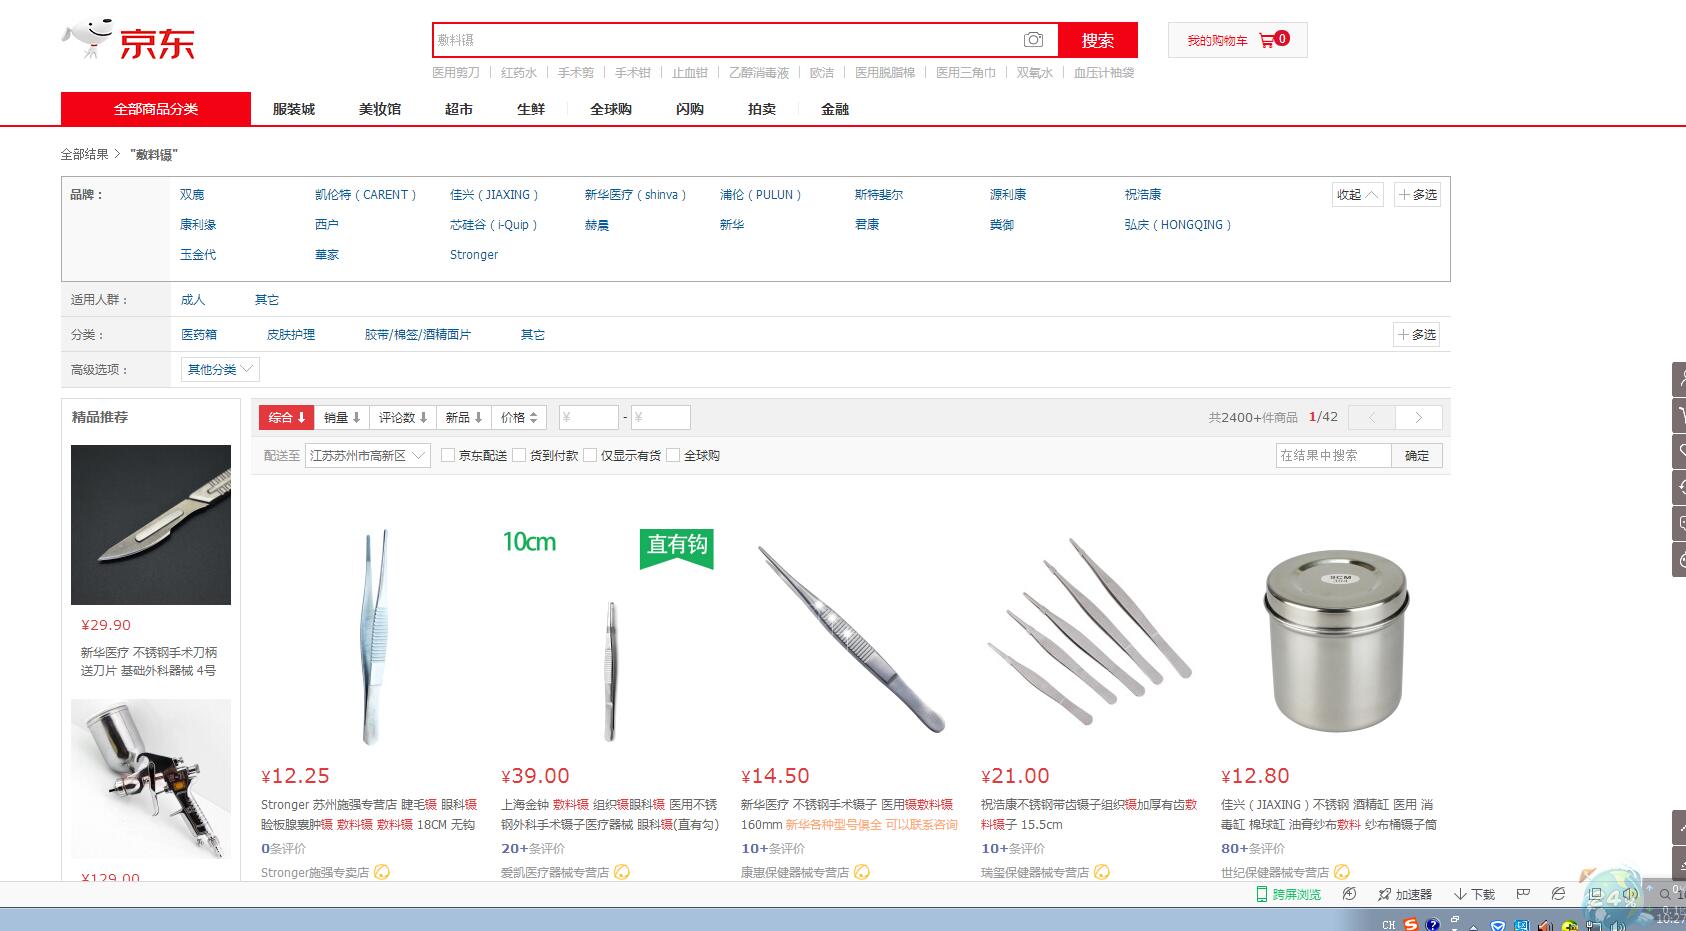The width and height of the screenshot is (1686, 931).
Task: Open the 全部商品分类 menu
Action: click(x=156, y=109)
